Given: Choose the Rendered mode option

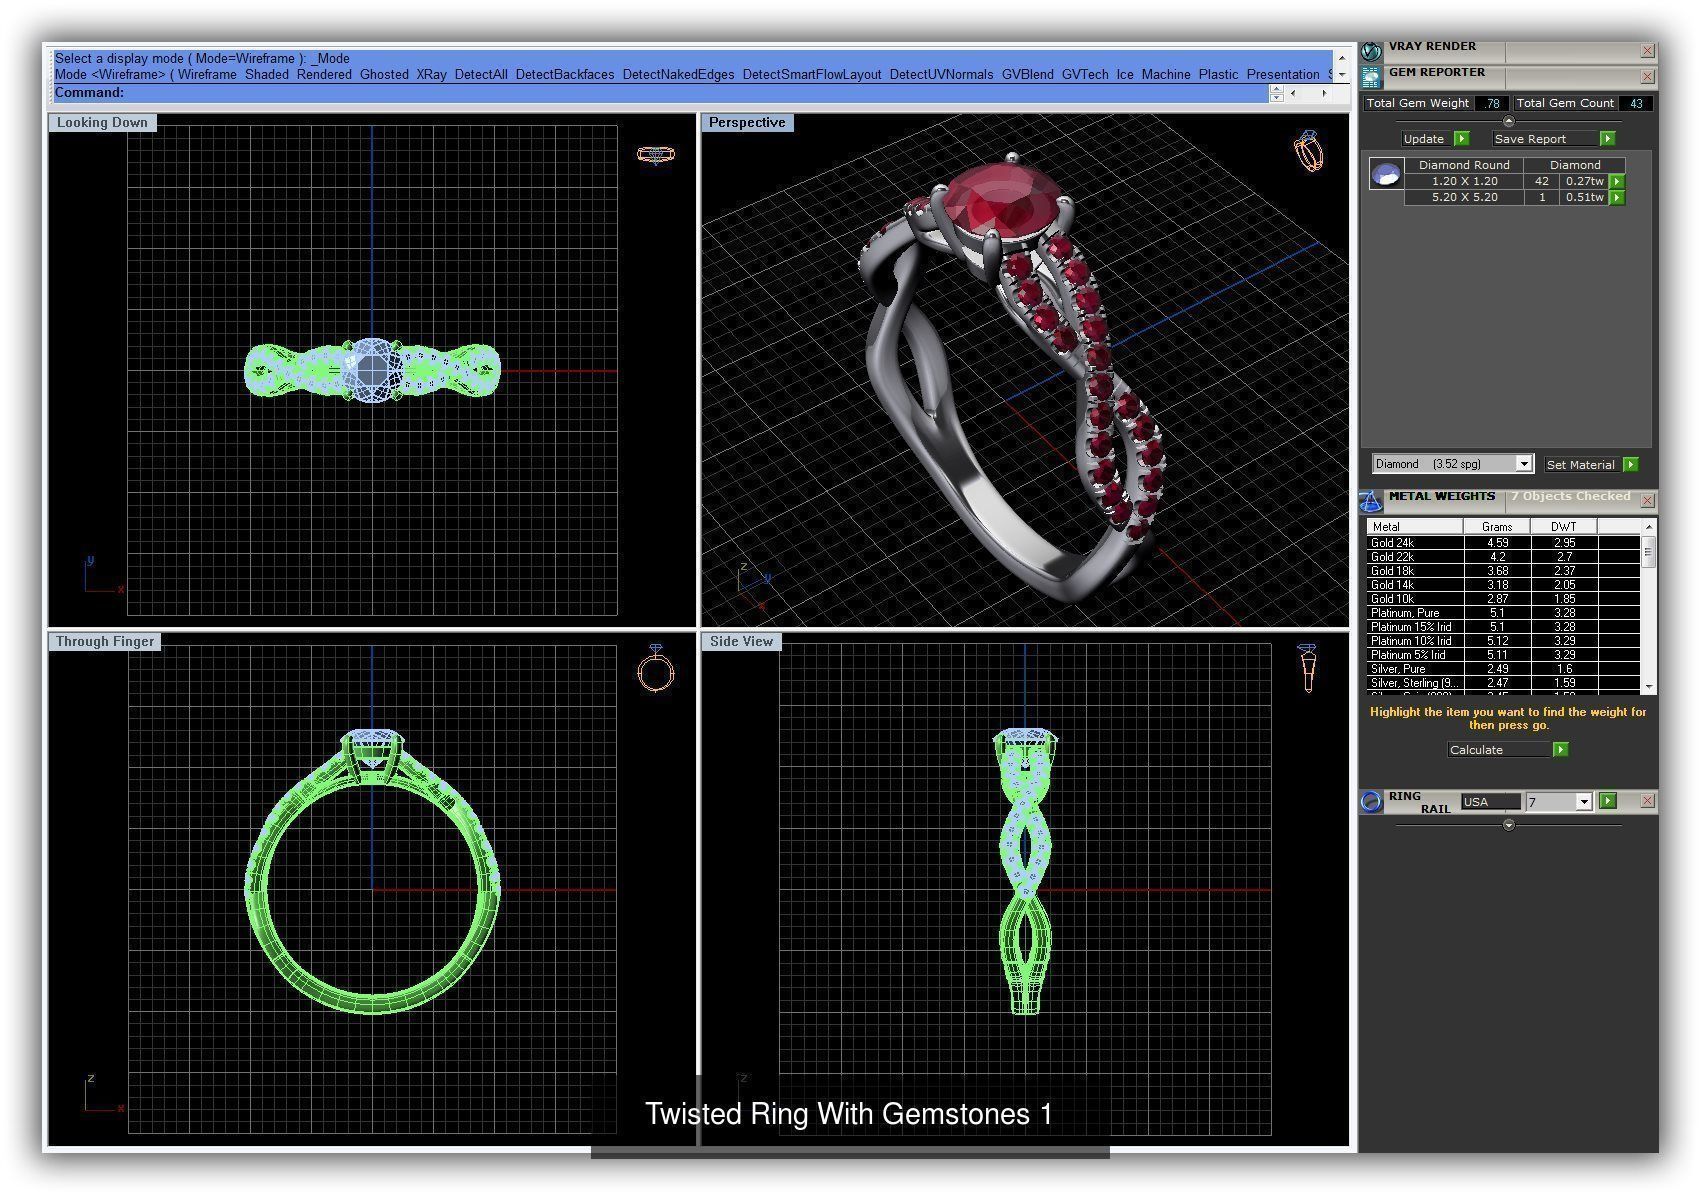Looking at the screenshot, I should (324, 74).
